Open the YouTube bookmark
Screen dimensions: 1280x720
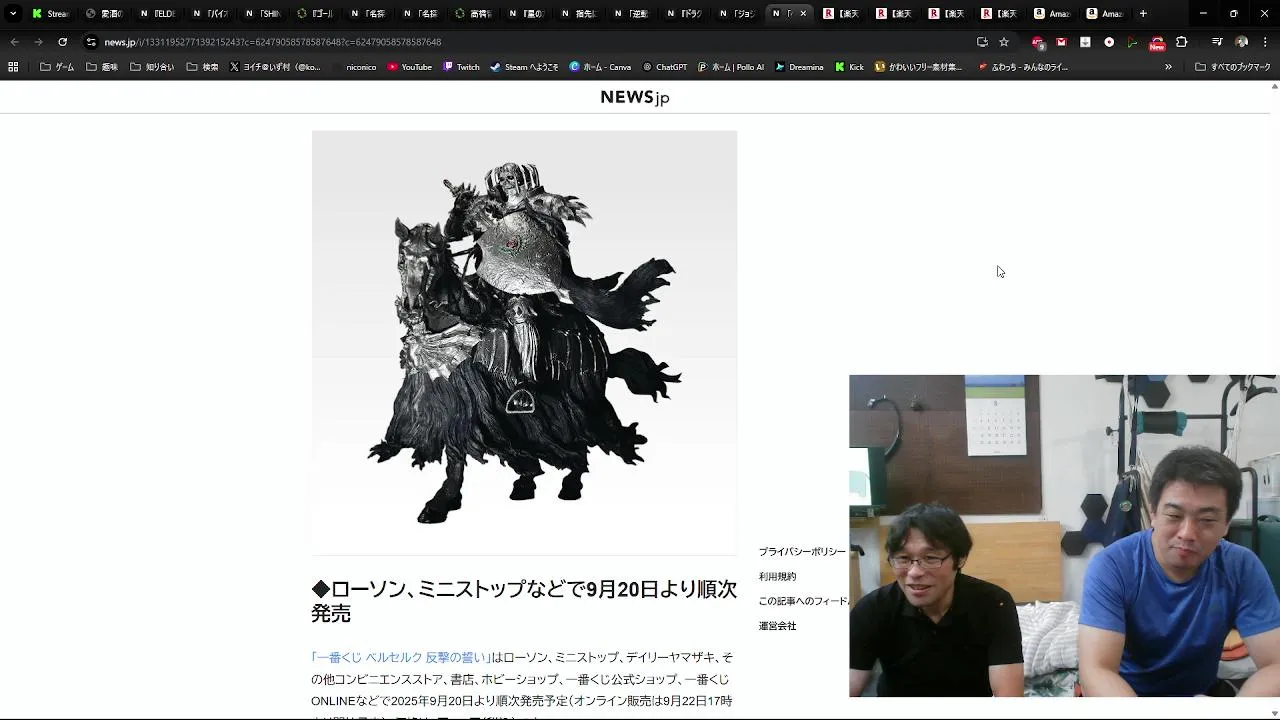[410, 67]
